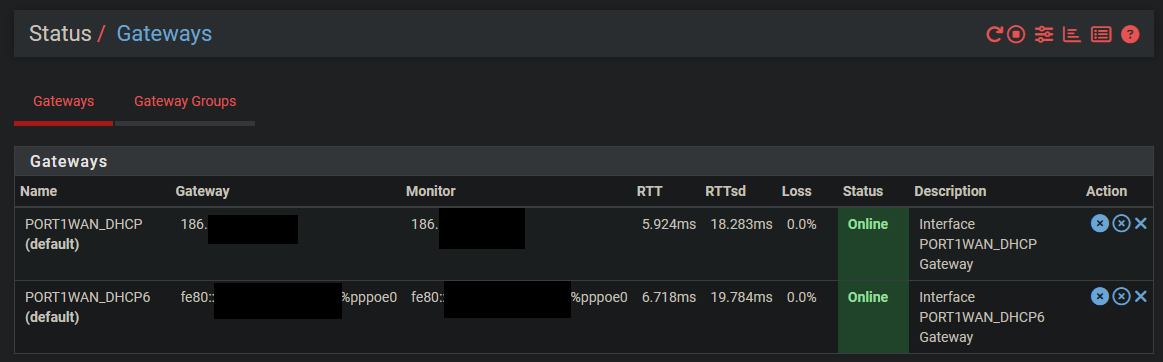Open the Status breadcrumb link
This screenshot has height=362, width=1163.
click(x=60, y=33)
